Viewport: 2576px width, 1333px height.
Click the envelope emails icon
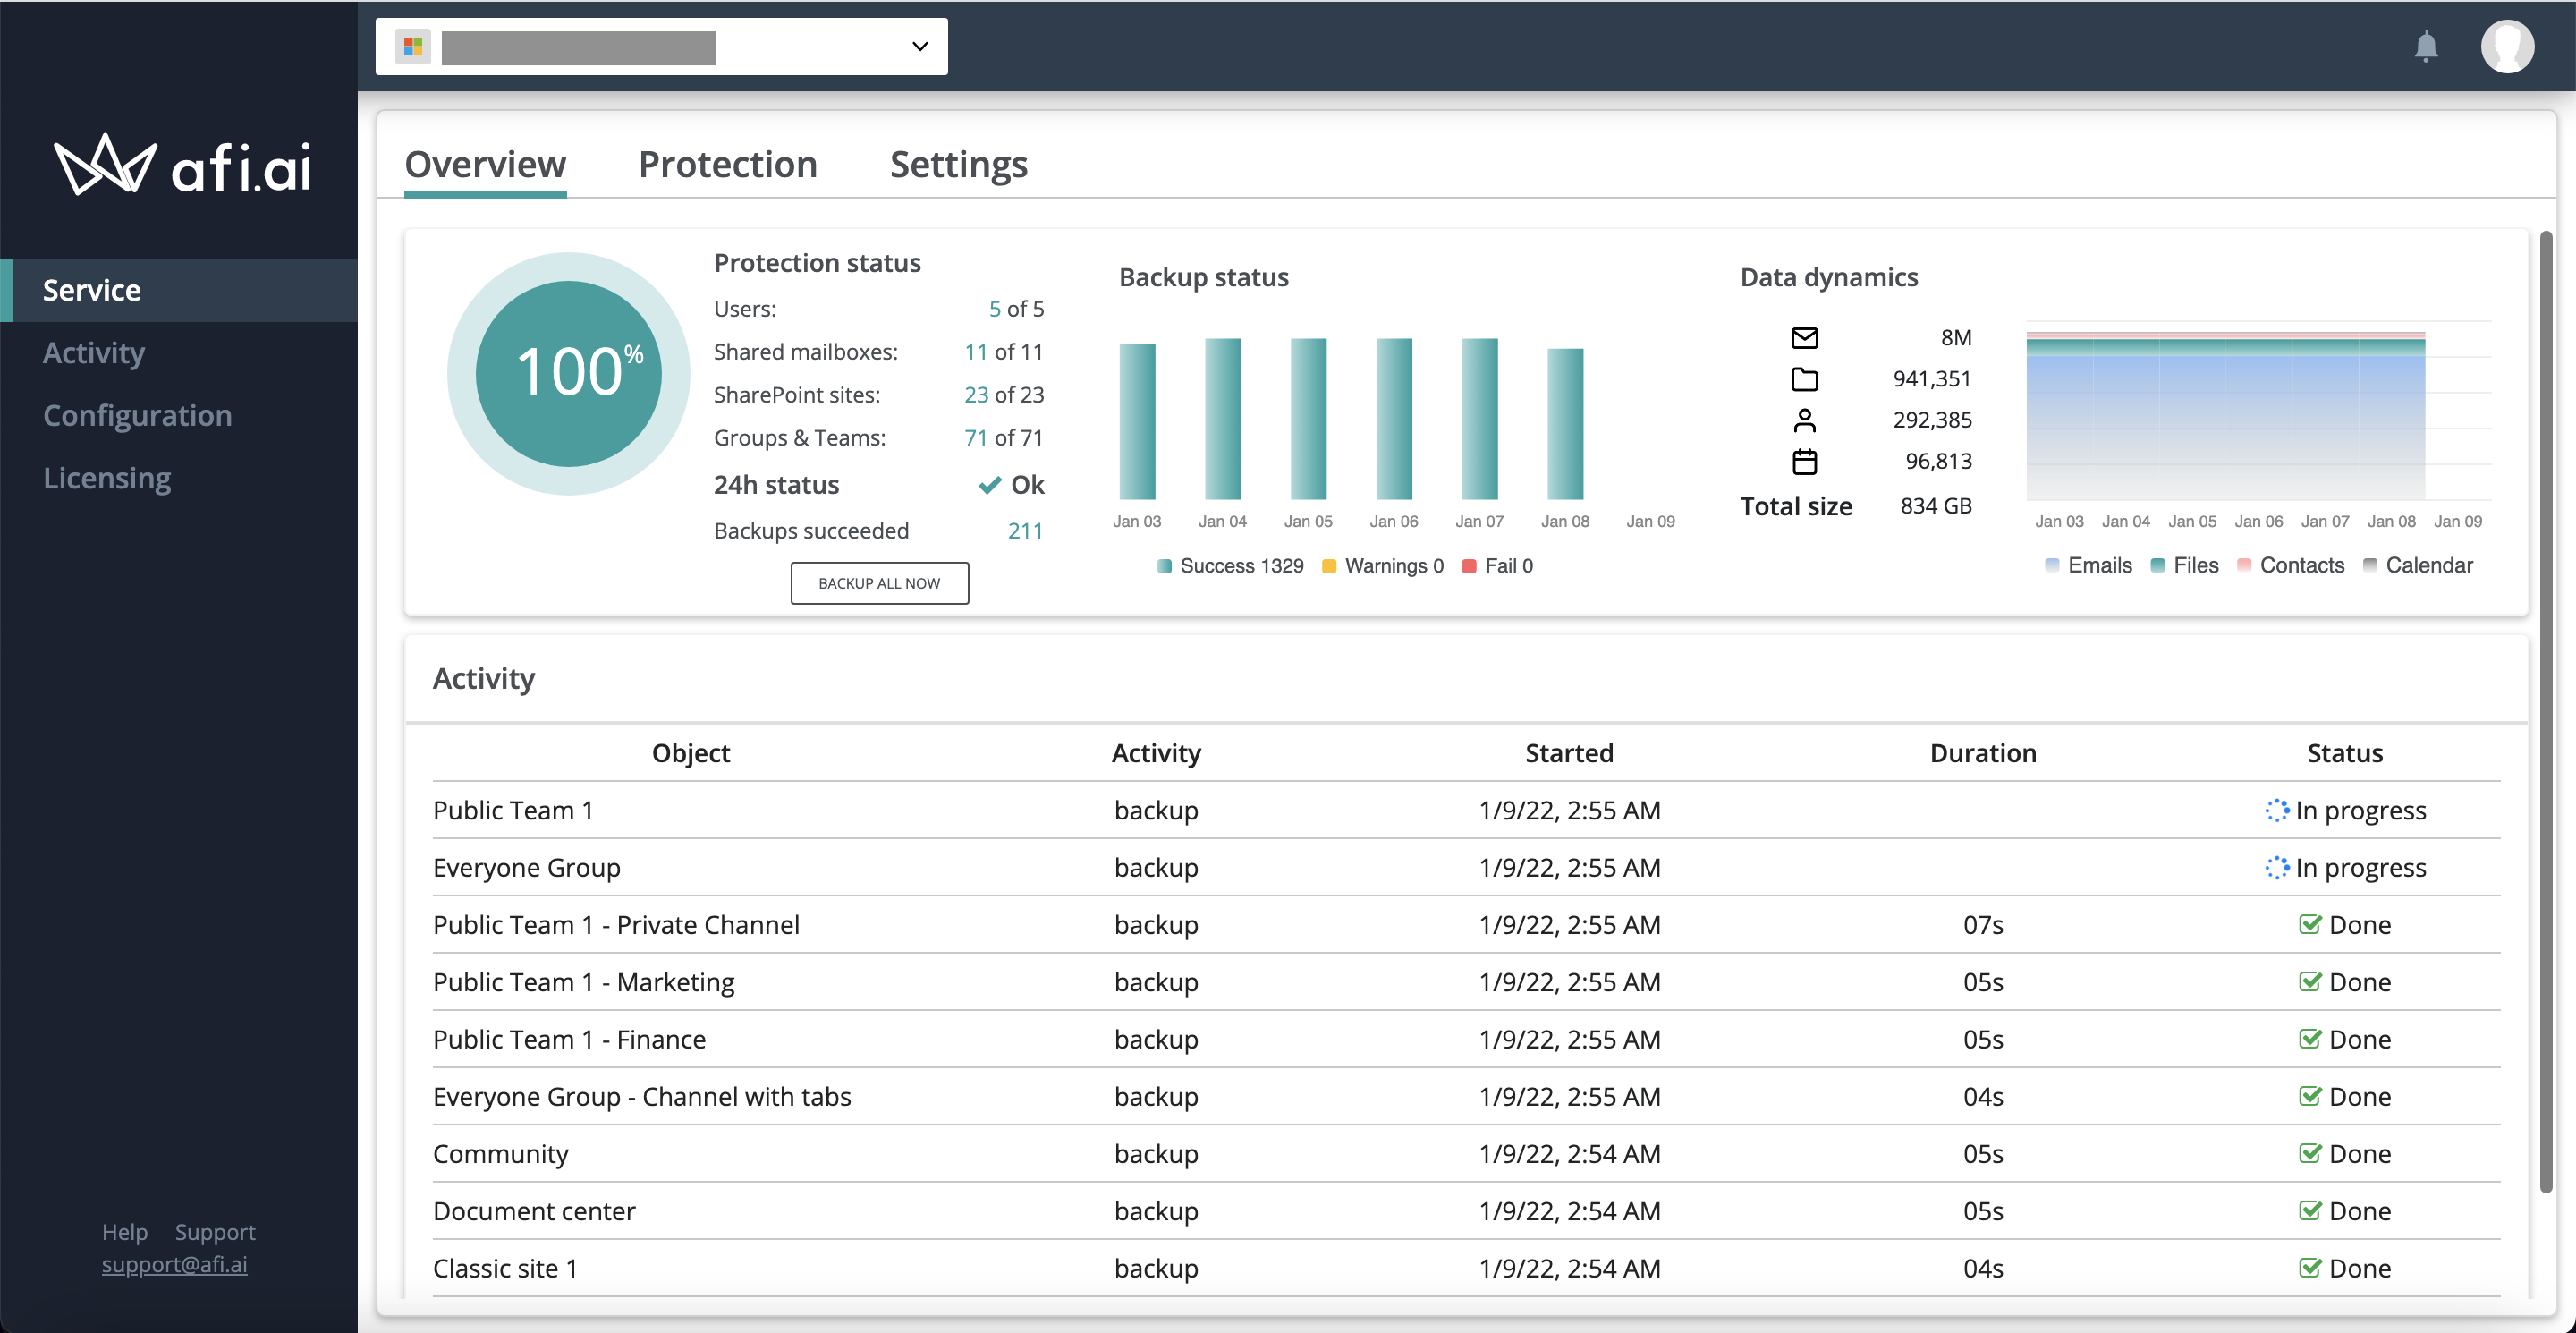click(1804, 338)
